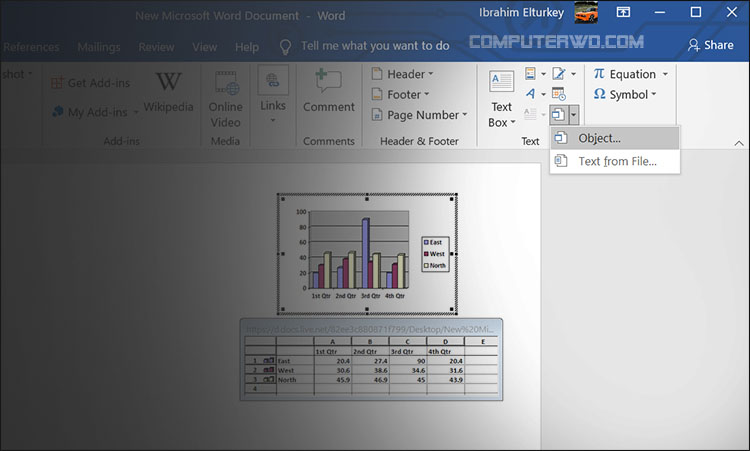Click the Page Number icon
750x451 pixels.
point(377,115)
